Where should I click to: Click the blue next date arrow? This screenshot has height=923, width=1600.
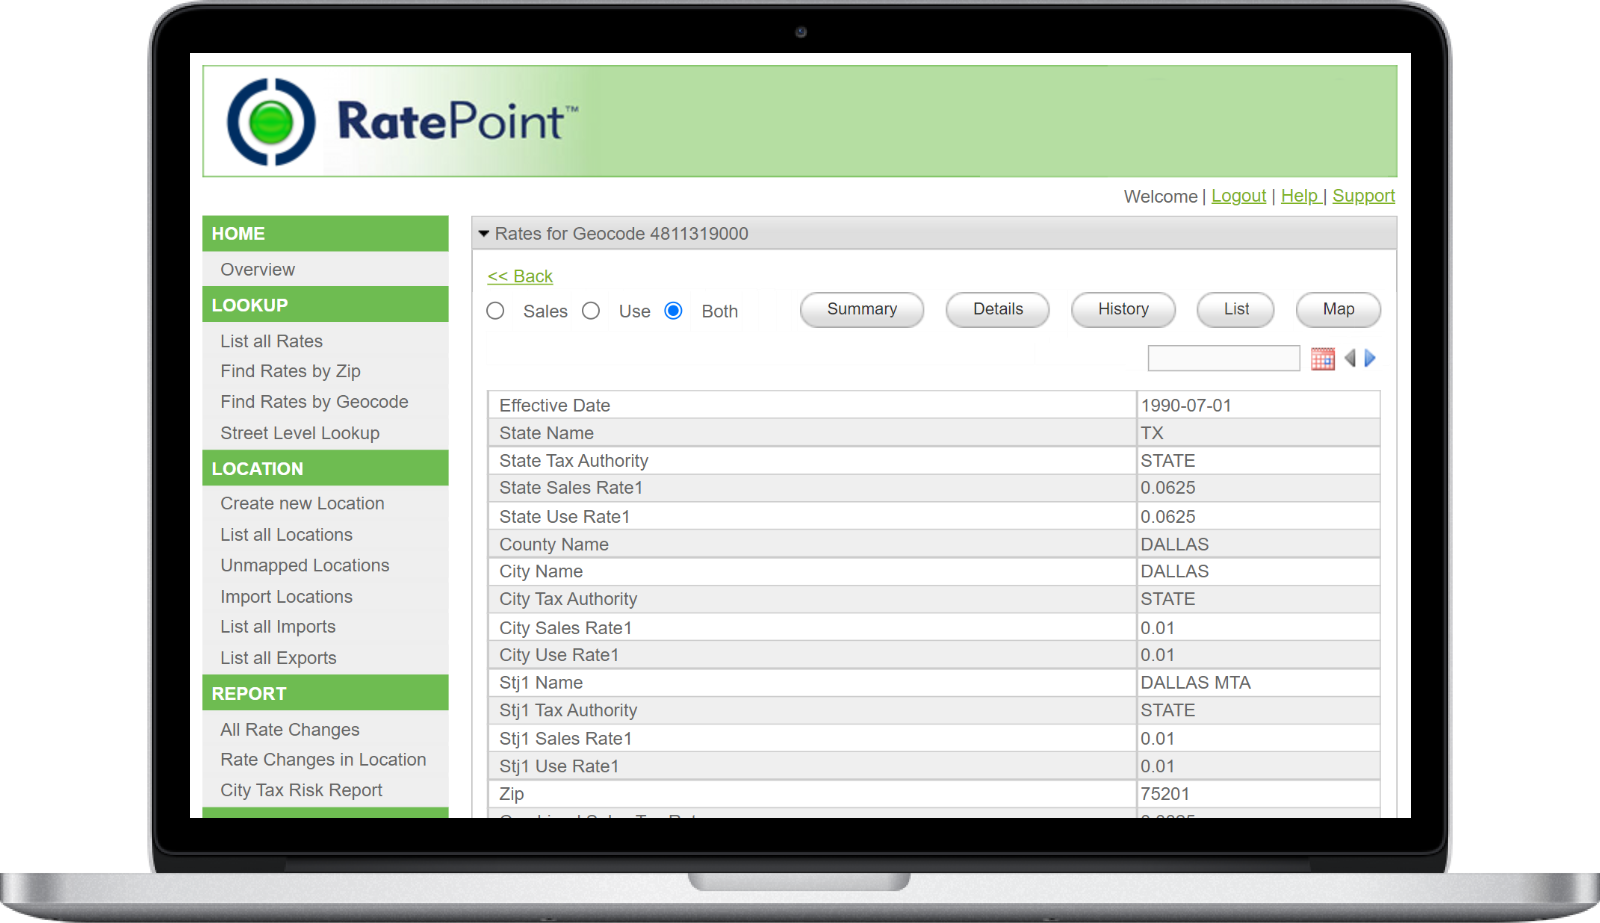point(1370,357)
